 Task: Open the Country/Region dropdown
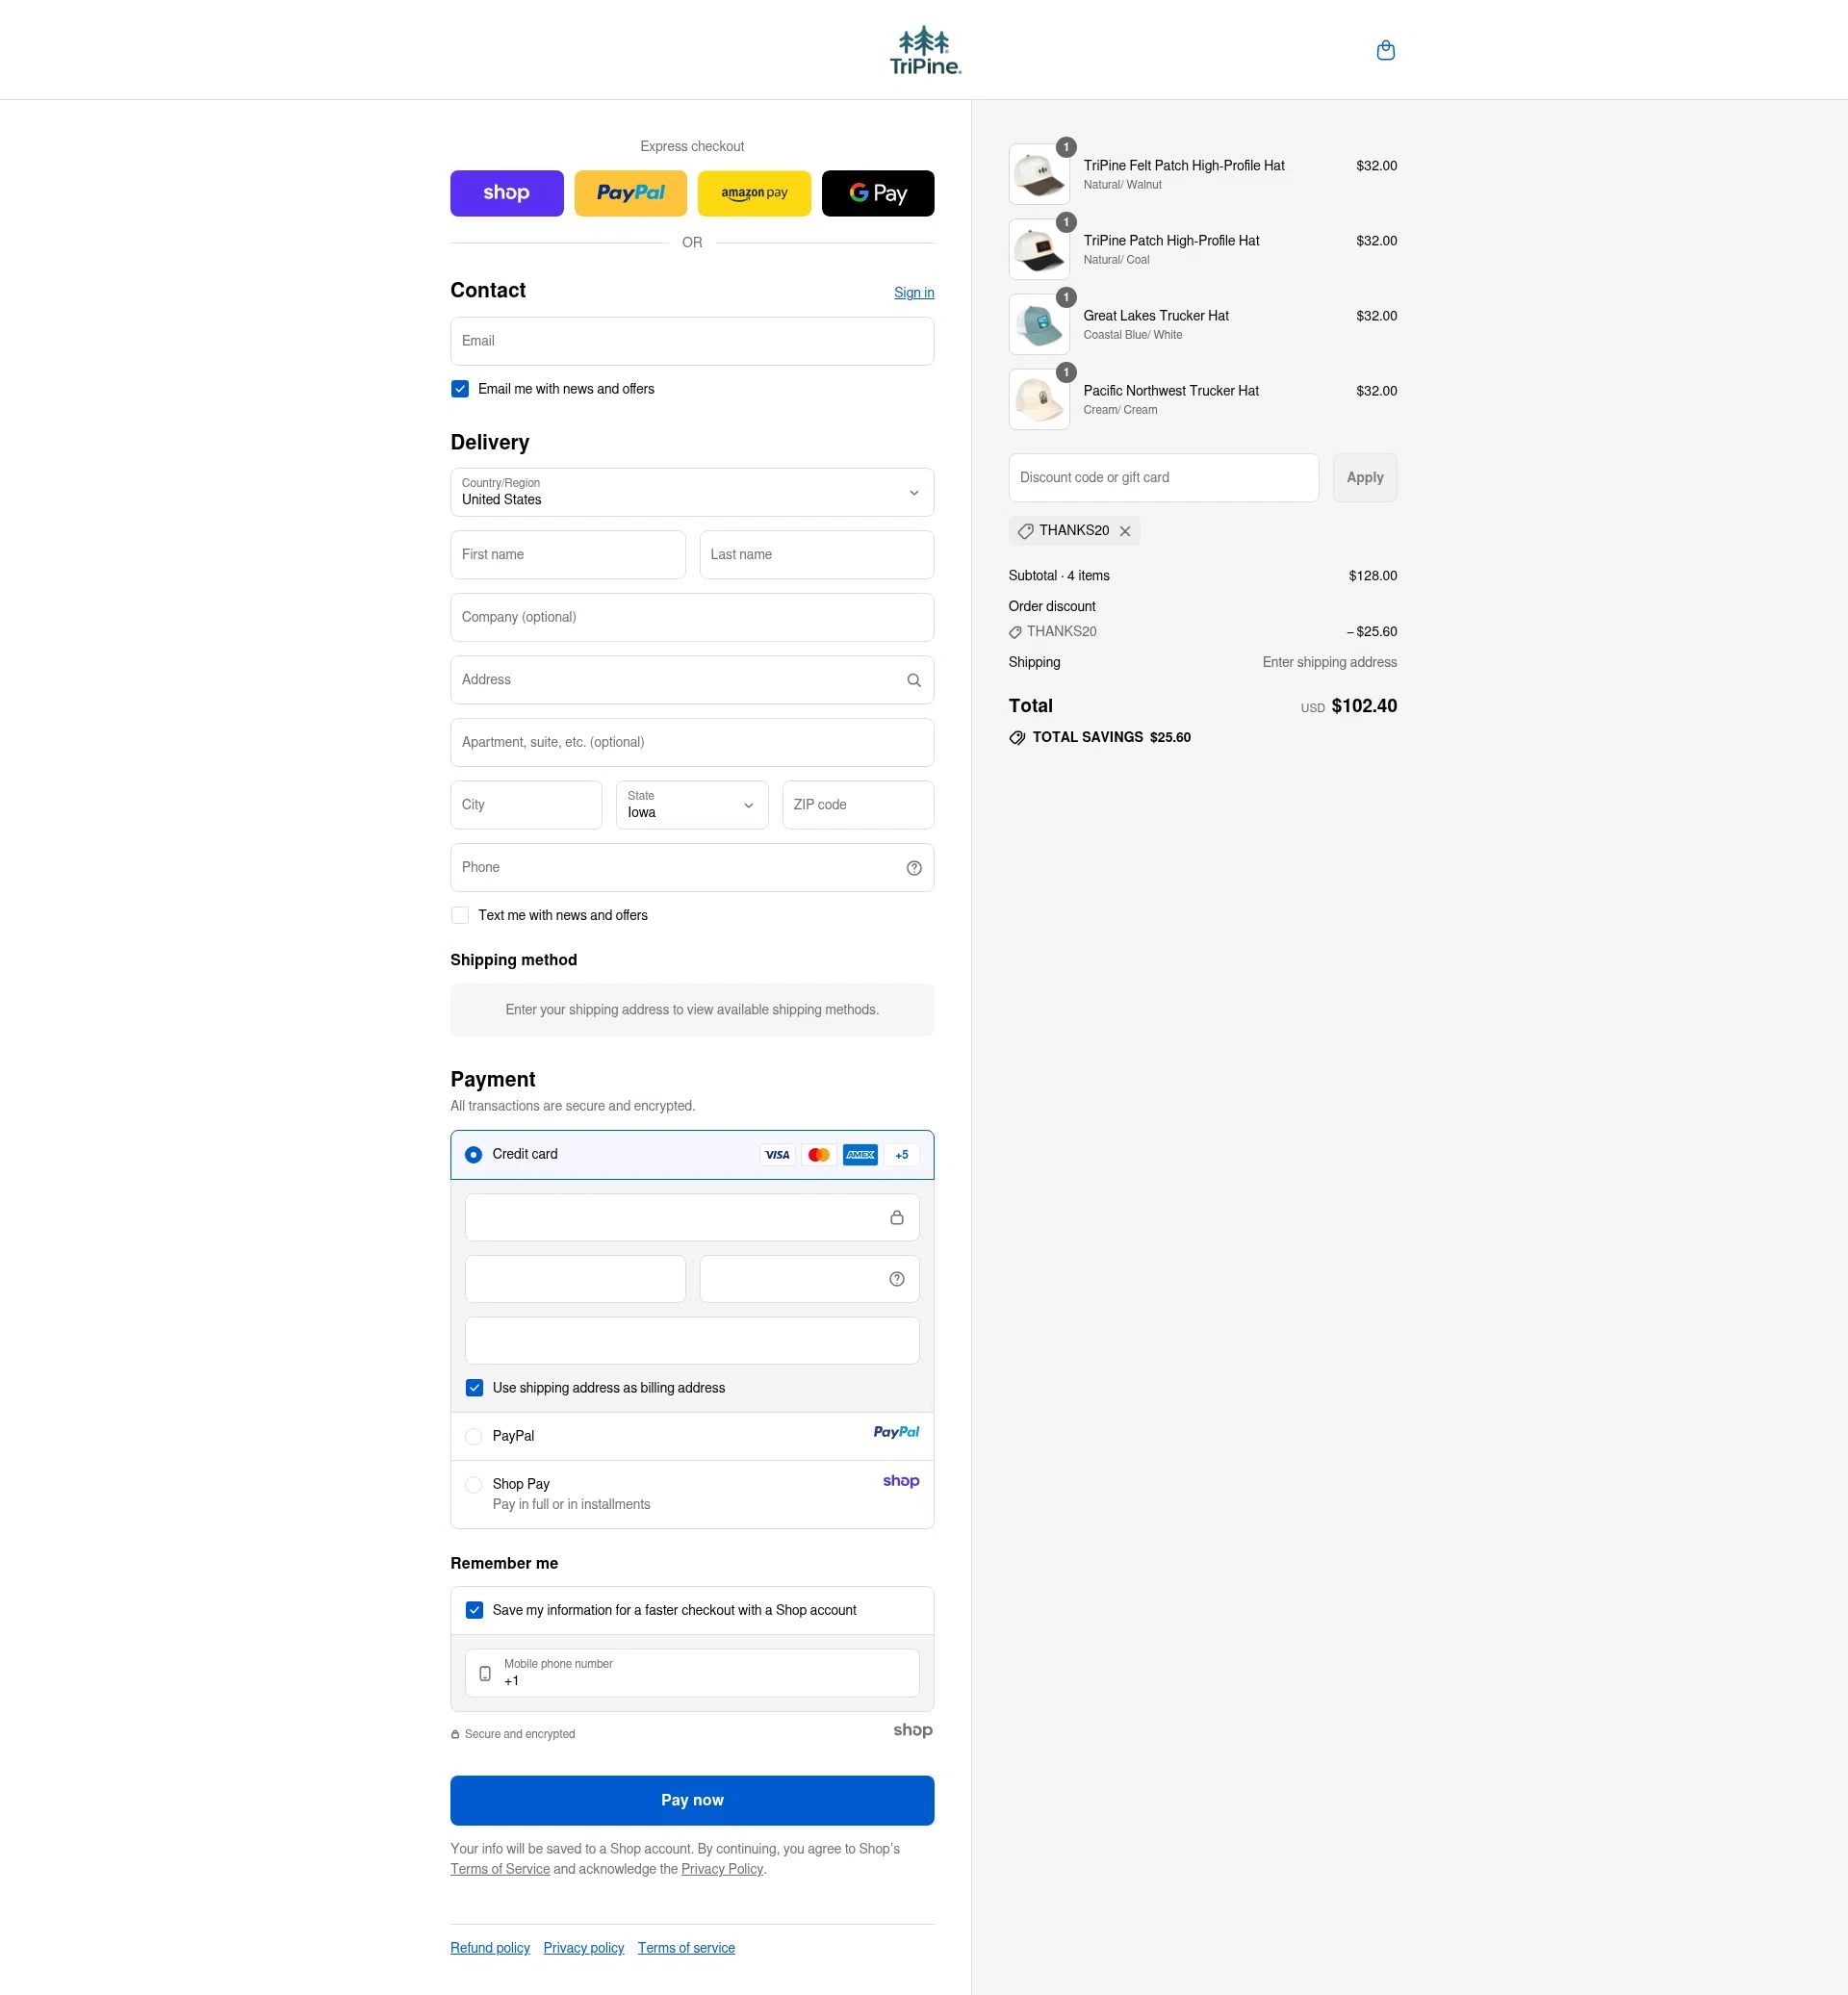691,491
